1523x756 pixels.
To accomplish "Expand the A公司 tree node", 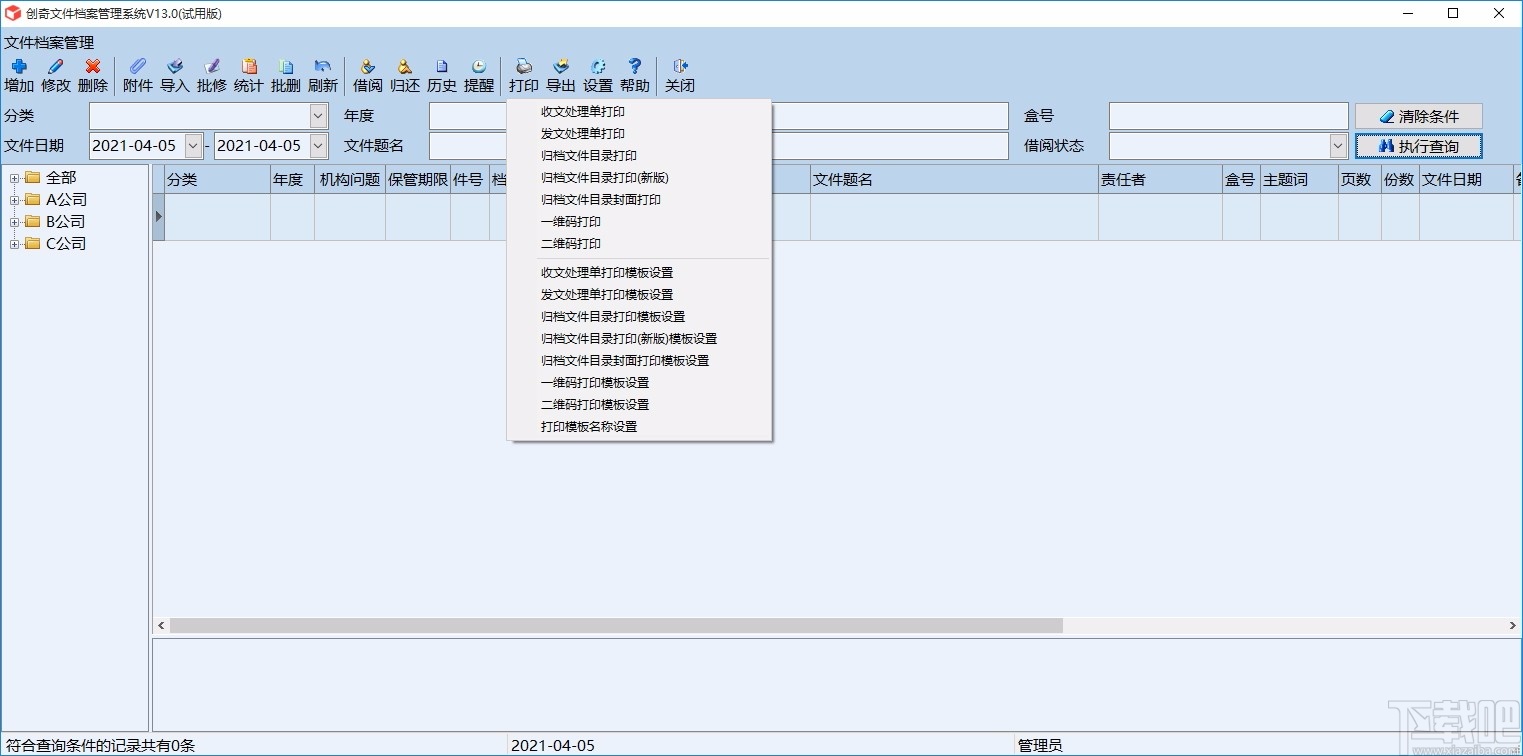I will pyautogui.click(x=15, y=200).
